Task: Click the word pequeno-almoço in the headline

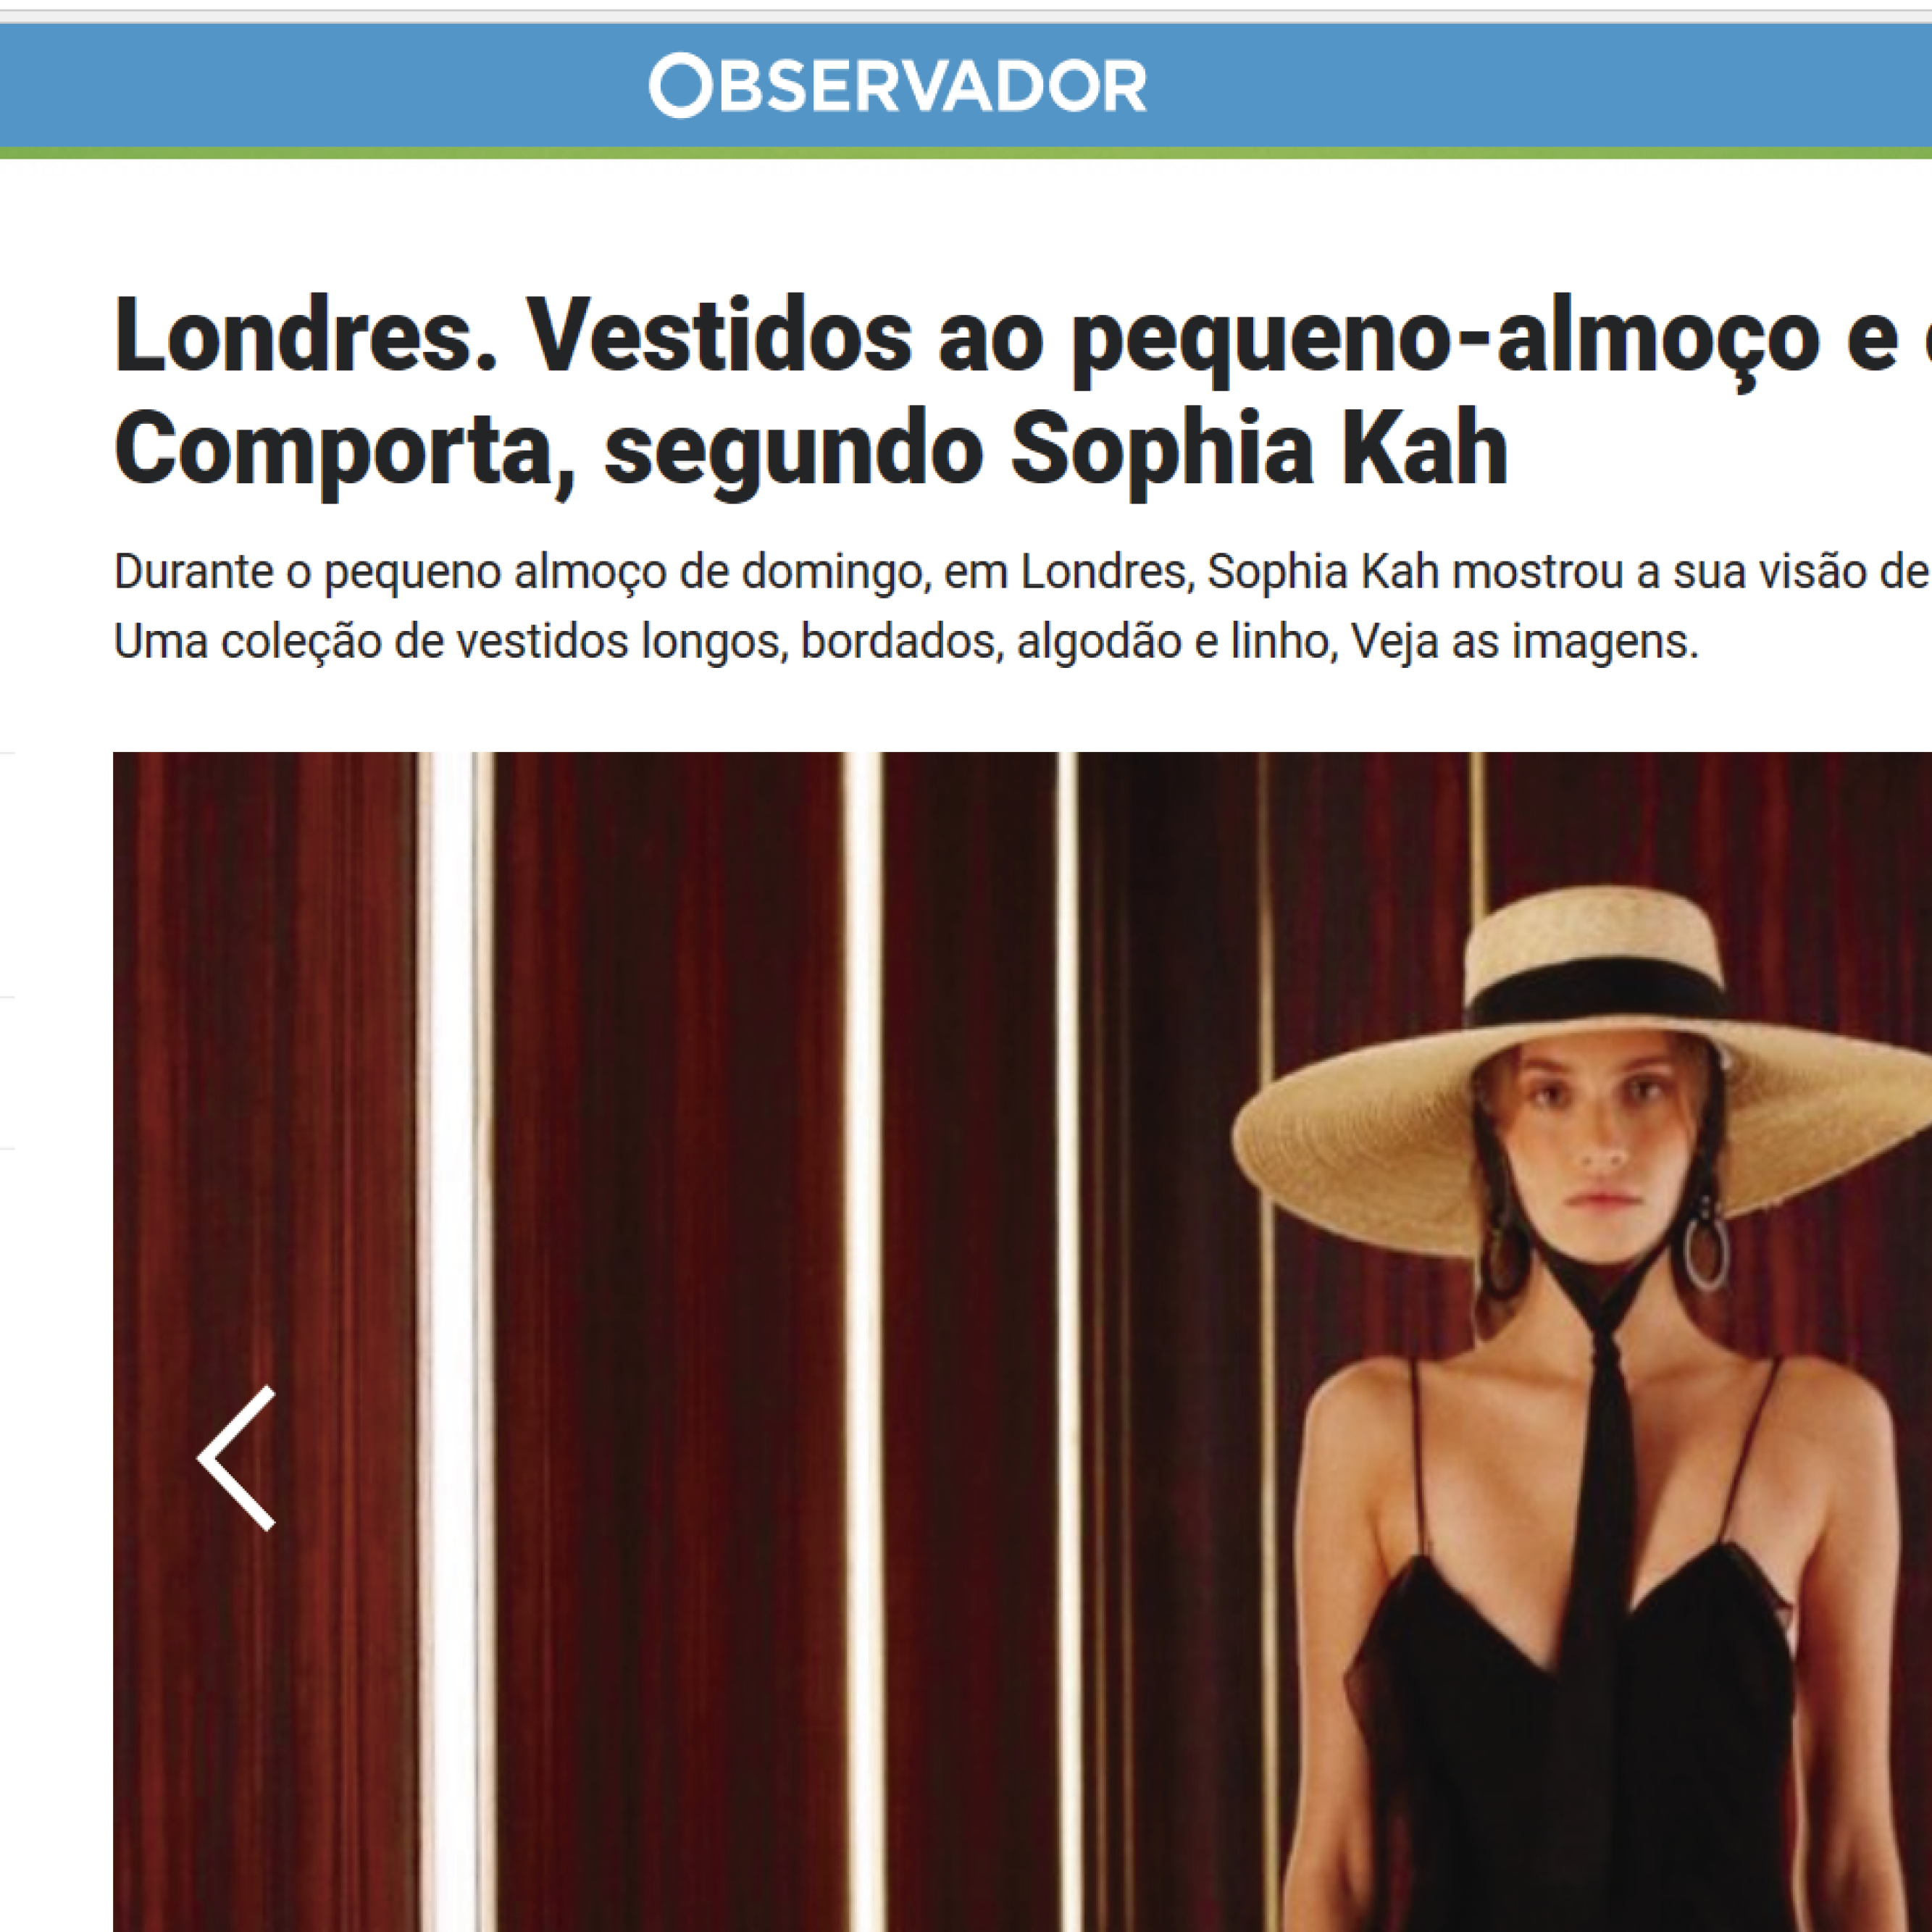Action: 1445,340
